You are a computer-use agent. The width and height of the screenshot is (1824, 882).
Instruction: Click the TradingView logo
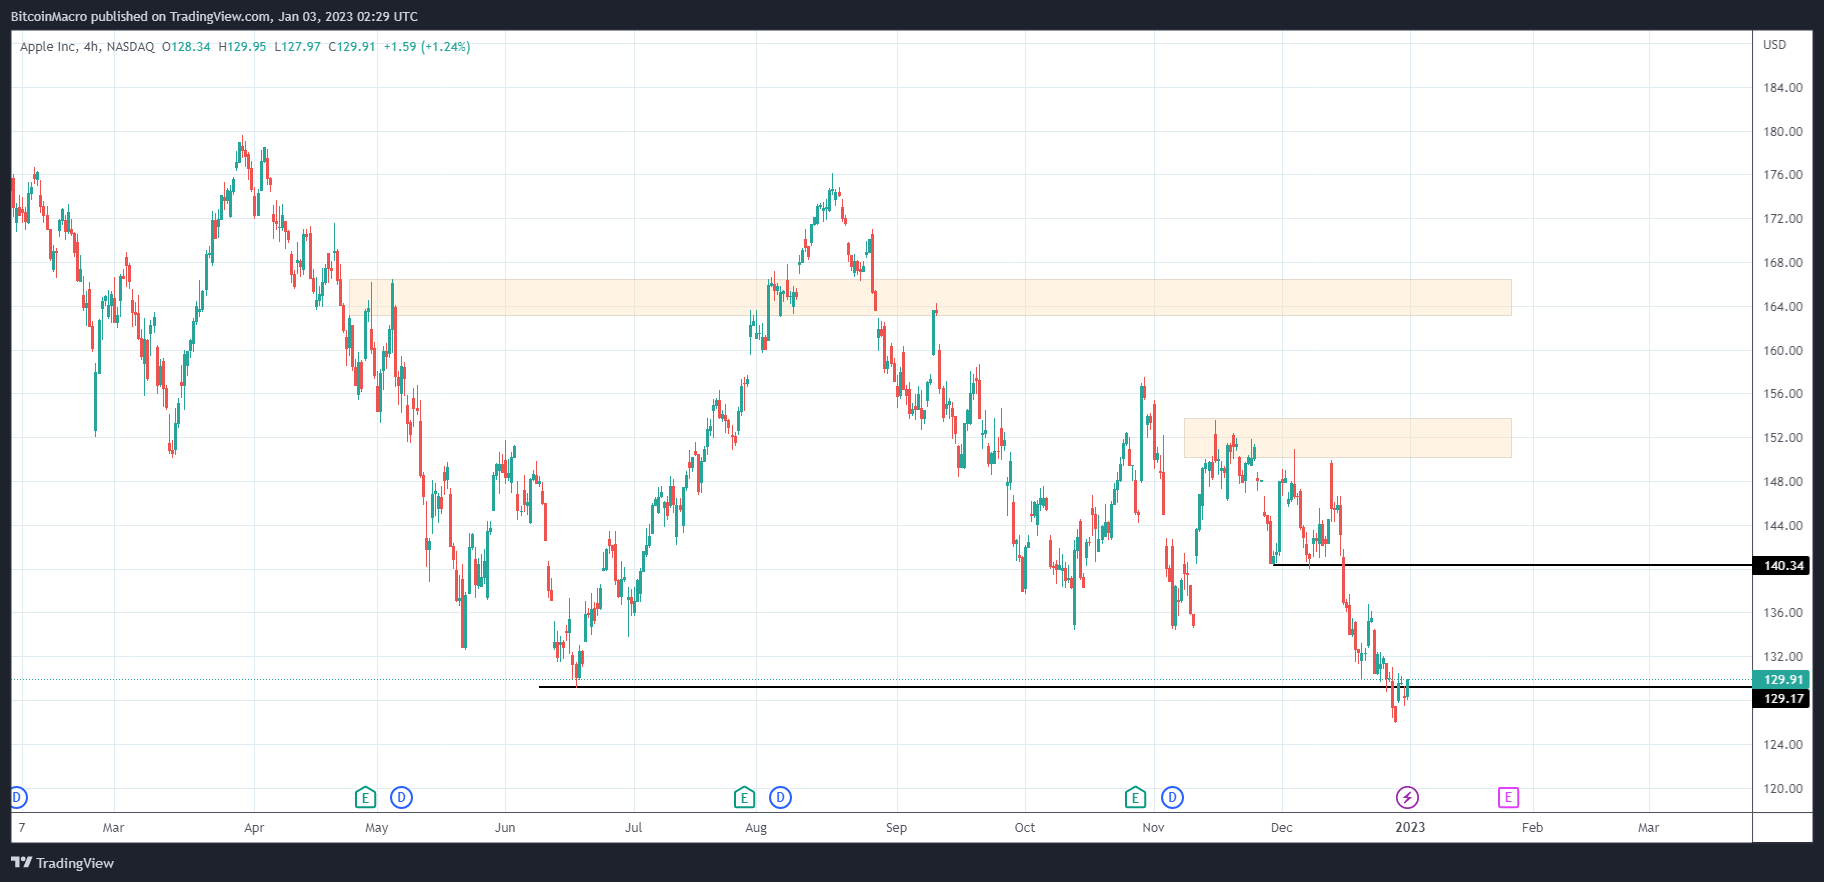click(62, 863)
